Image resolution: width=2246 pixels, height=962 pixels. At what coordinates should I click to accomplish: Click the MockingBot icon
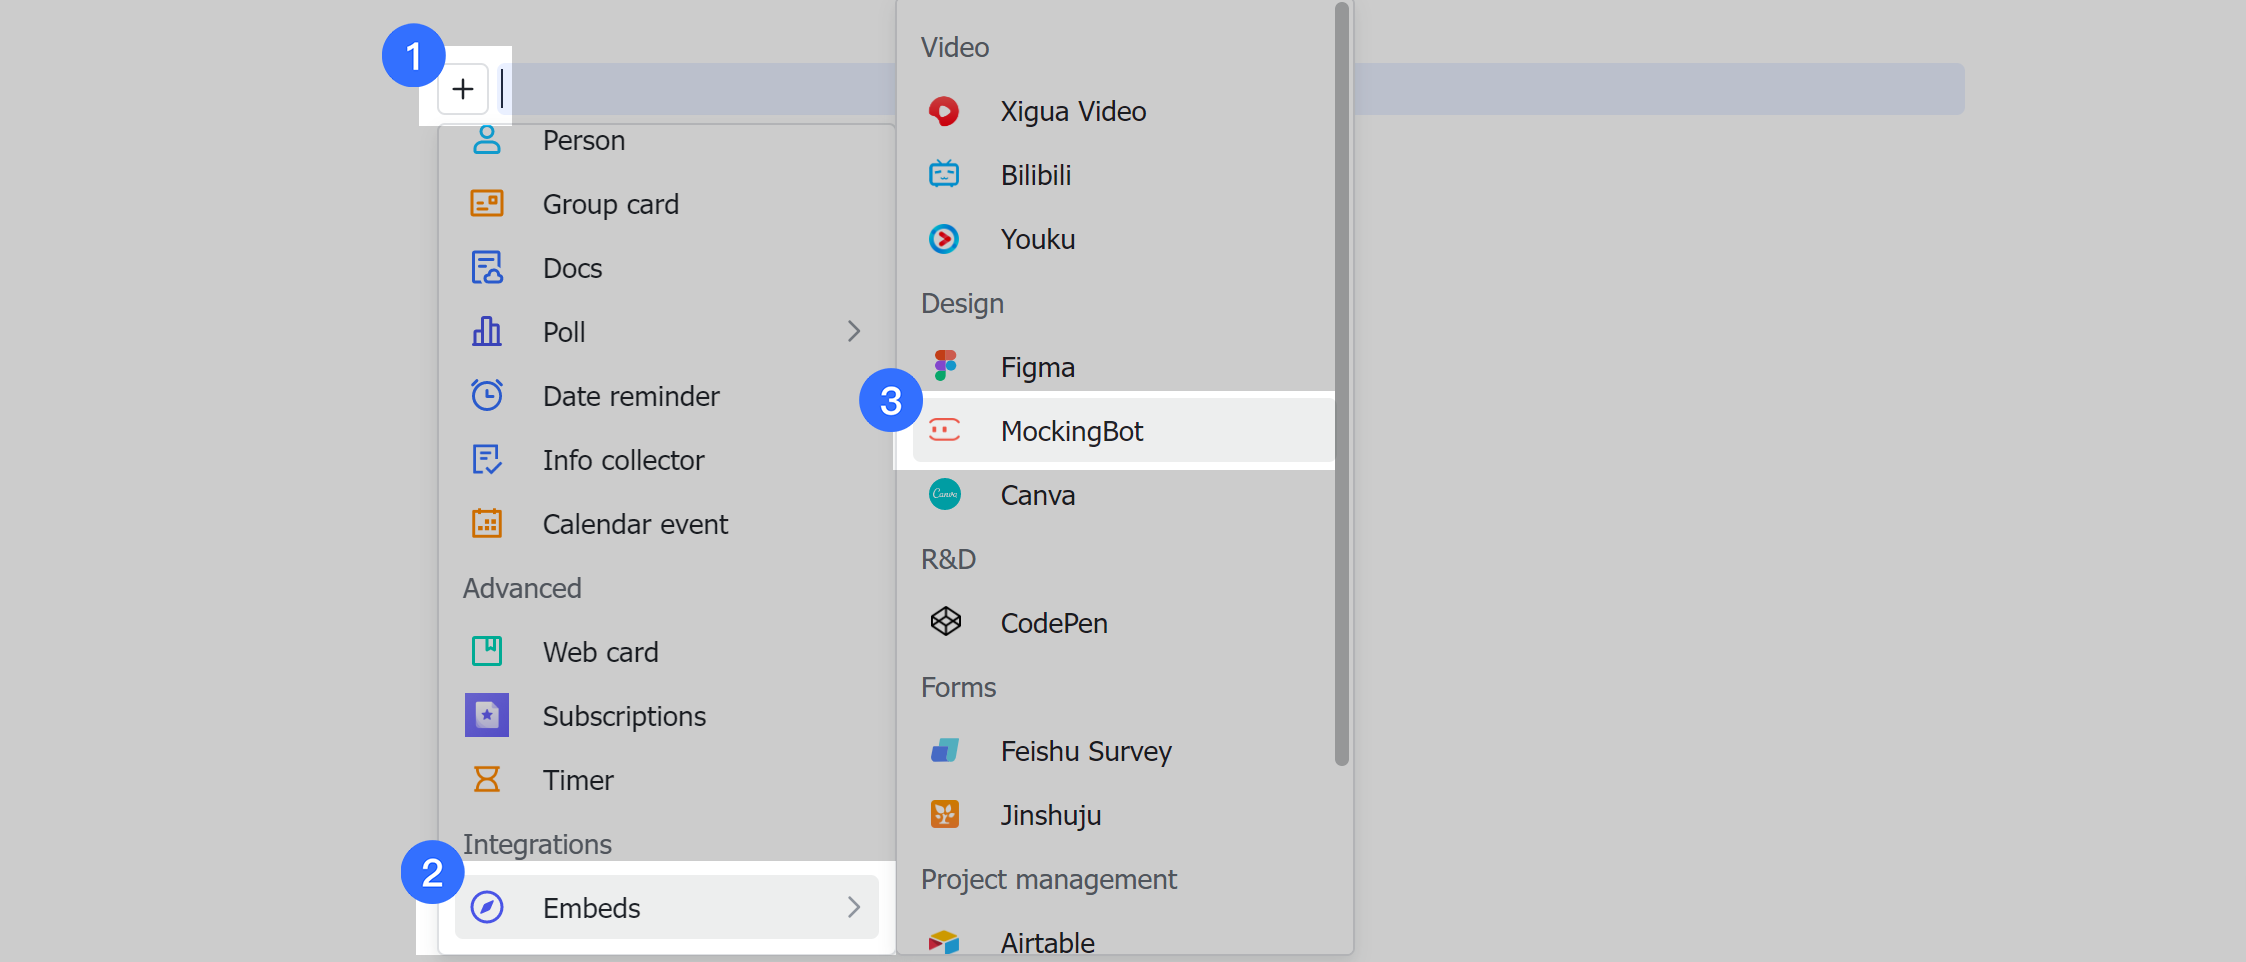[945, 431]
